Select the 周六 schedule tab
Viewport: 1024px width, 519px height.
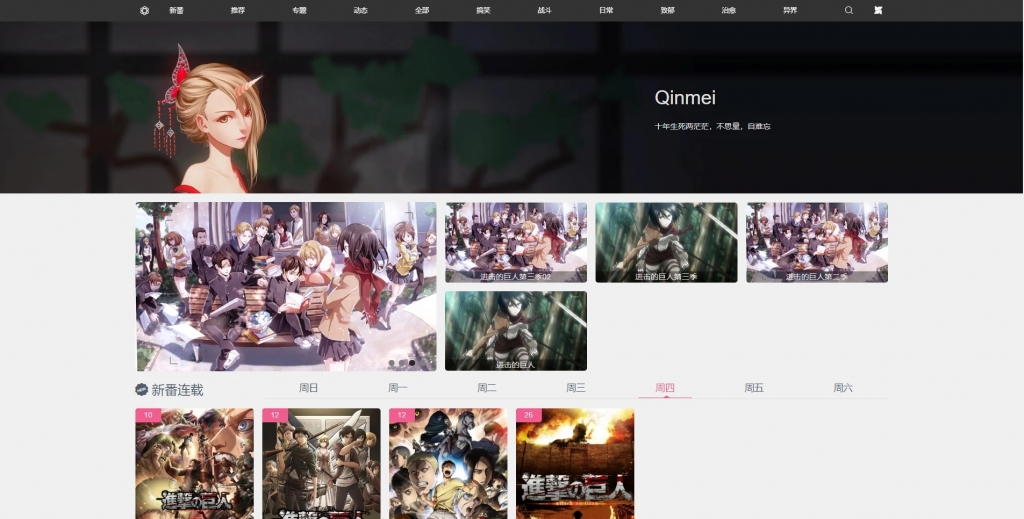(843, 388)
